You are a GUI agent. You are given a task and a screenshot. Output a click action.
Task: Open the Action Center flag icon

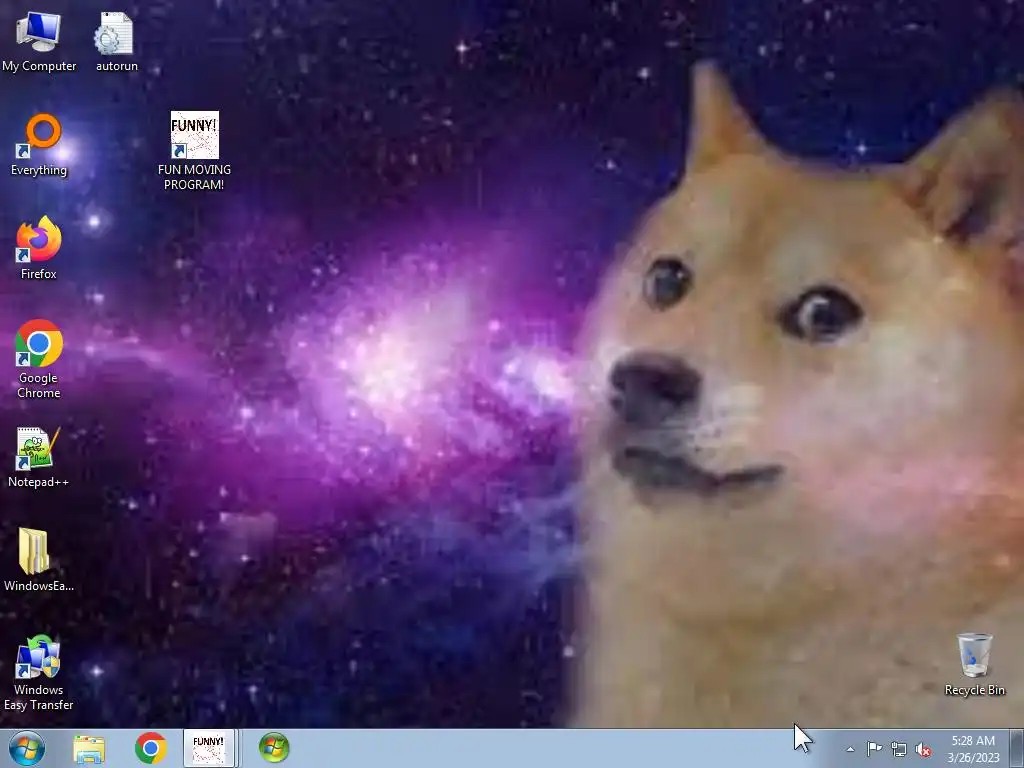pos(874,749)
